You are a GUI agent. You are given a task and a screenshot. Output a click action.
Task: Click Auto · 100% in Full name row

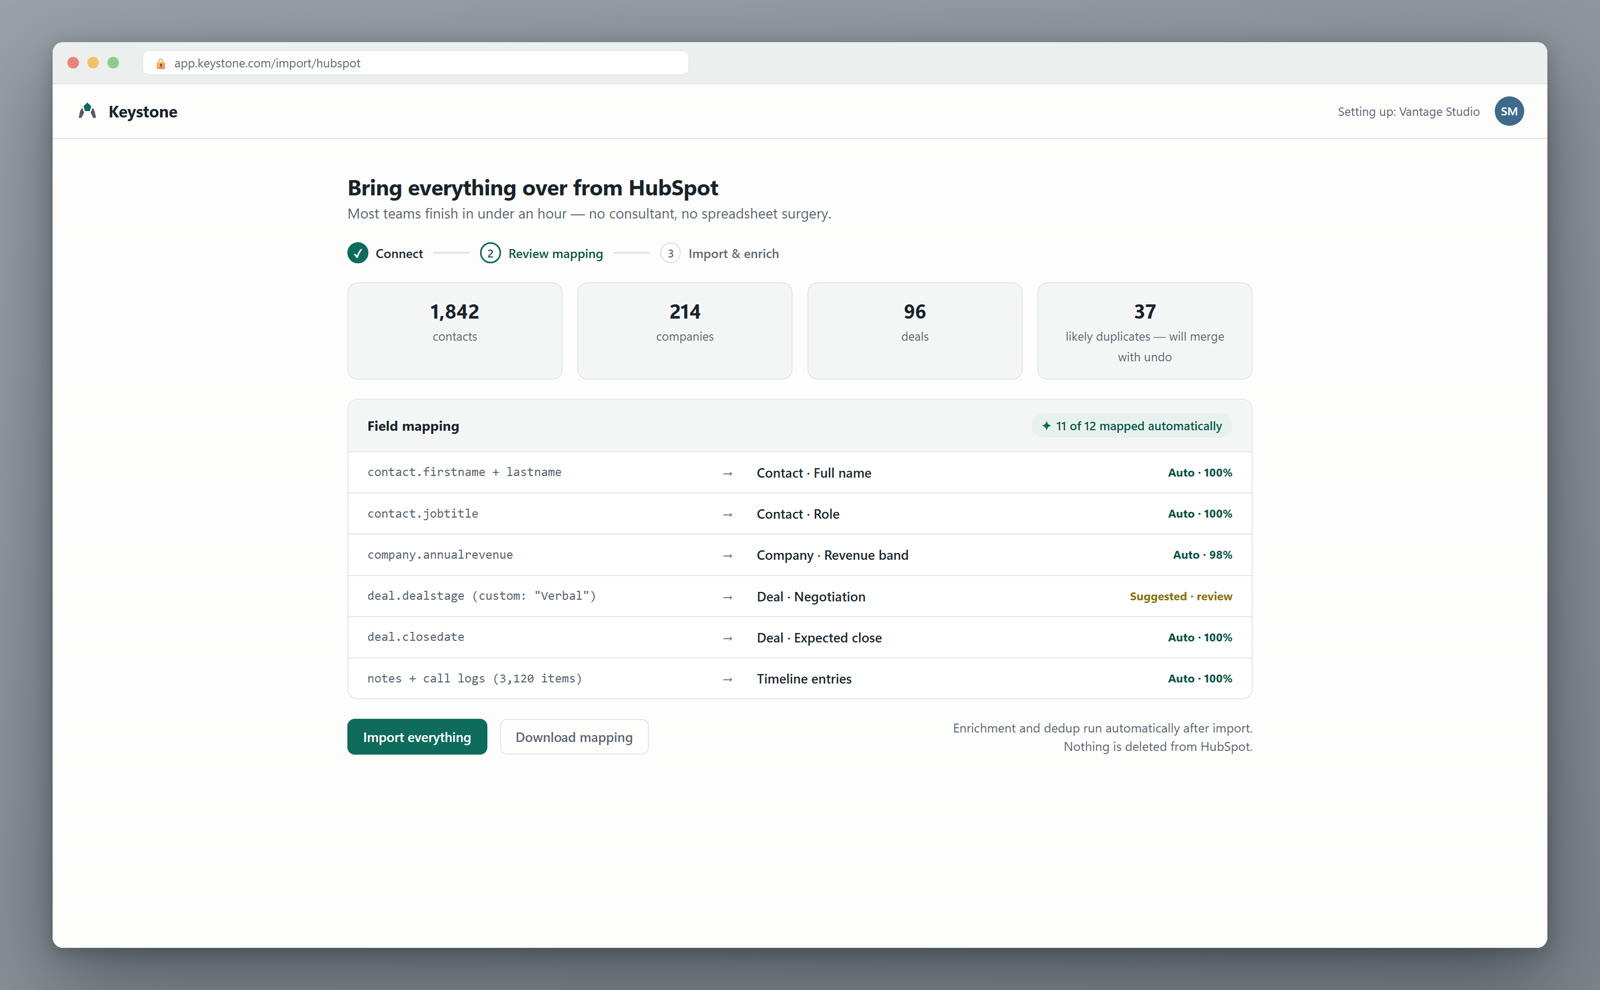pos(1200,473)
